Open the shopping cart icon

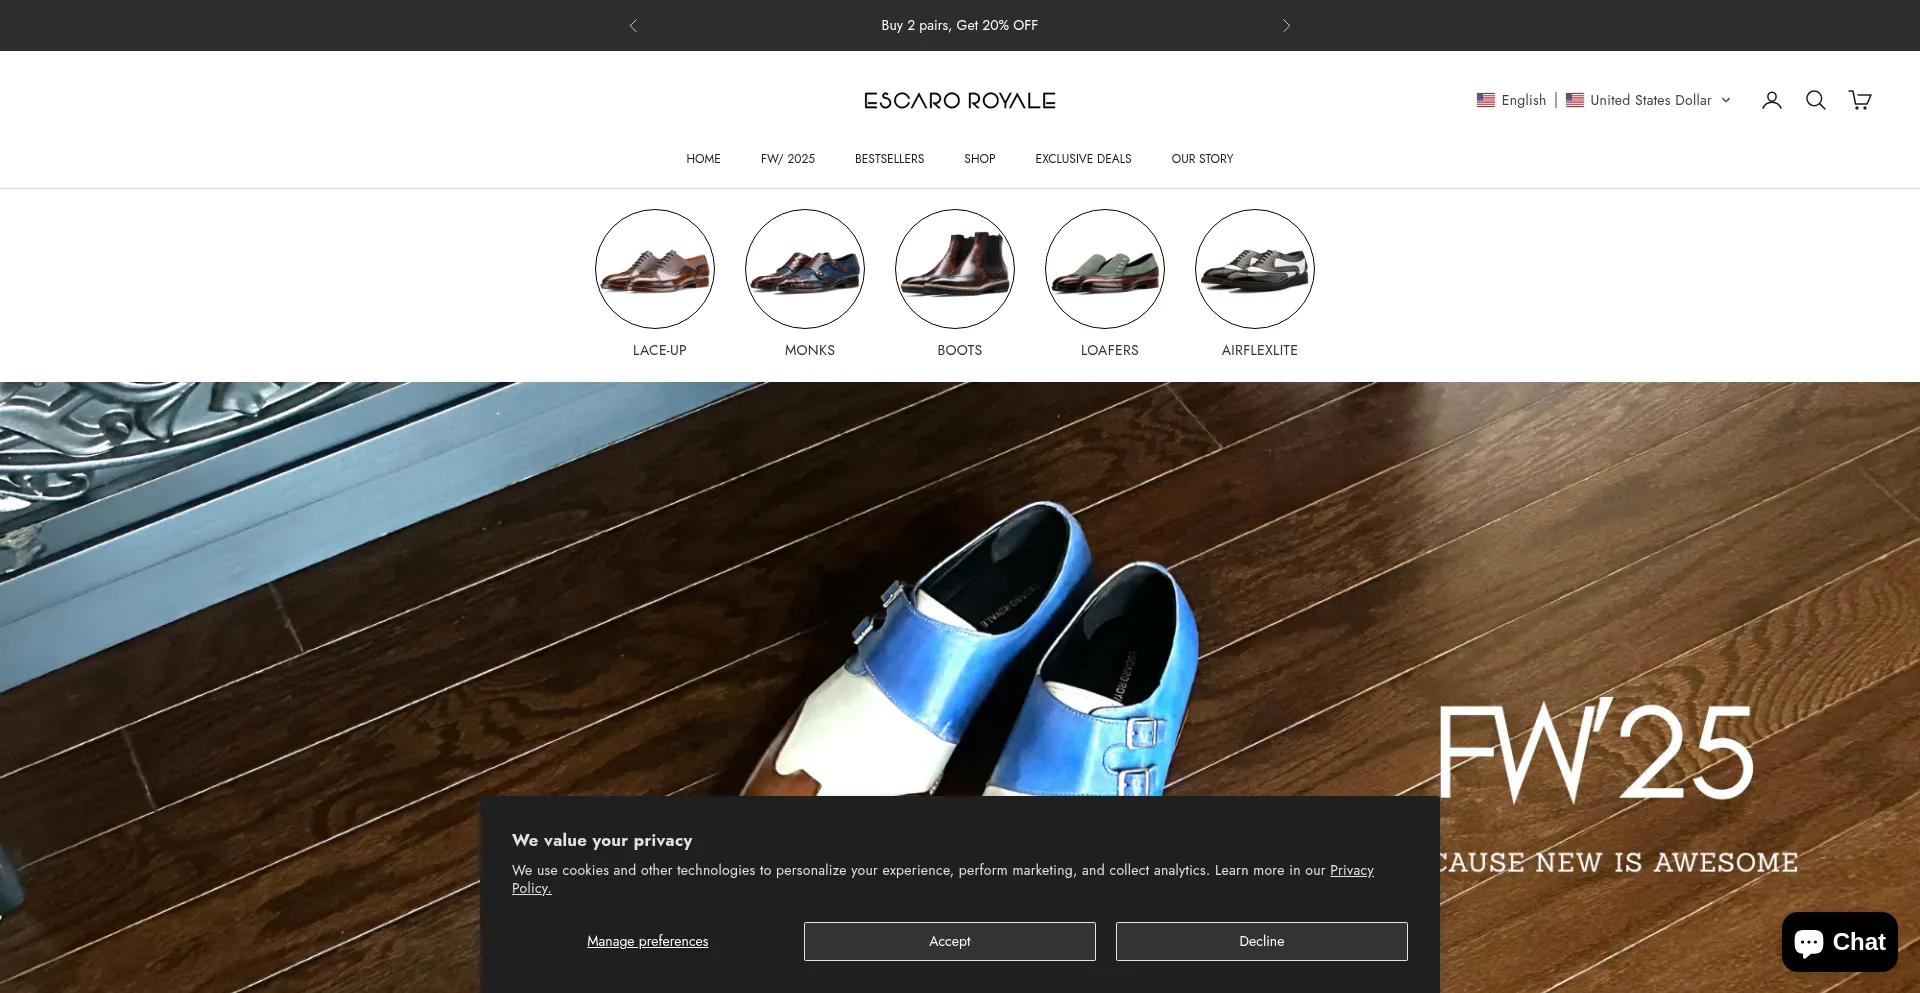click(1859, 100)
